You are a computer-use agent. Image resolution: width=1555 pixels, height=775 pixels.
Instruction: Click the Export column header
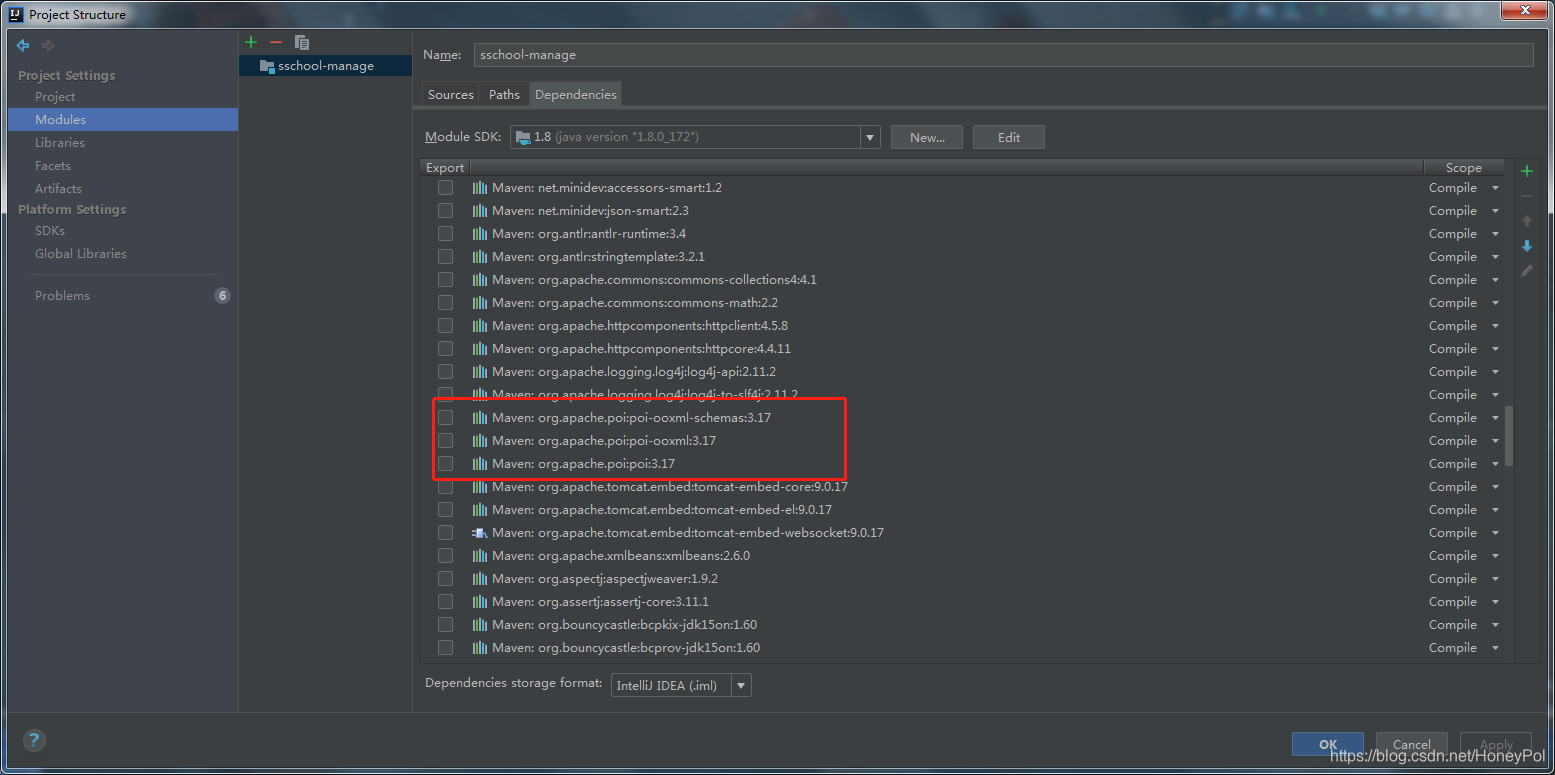tap(445, 168)
